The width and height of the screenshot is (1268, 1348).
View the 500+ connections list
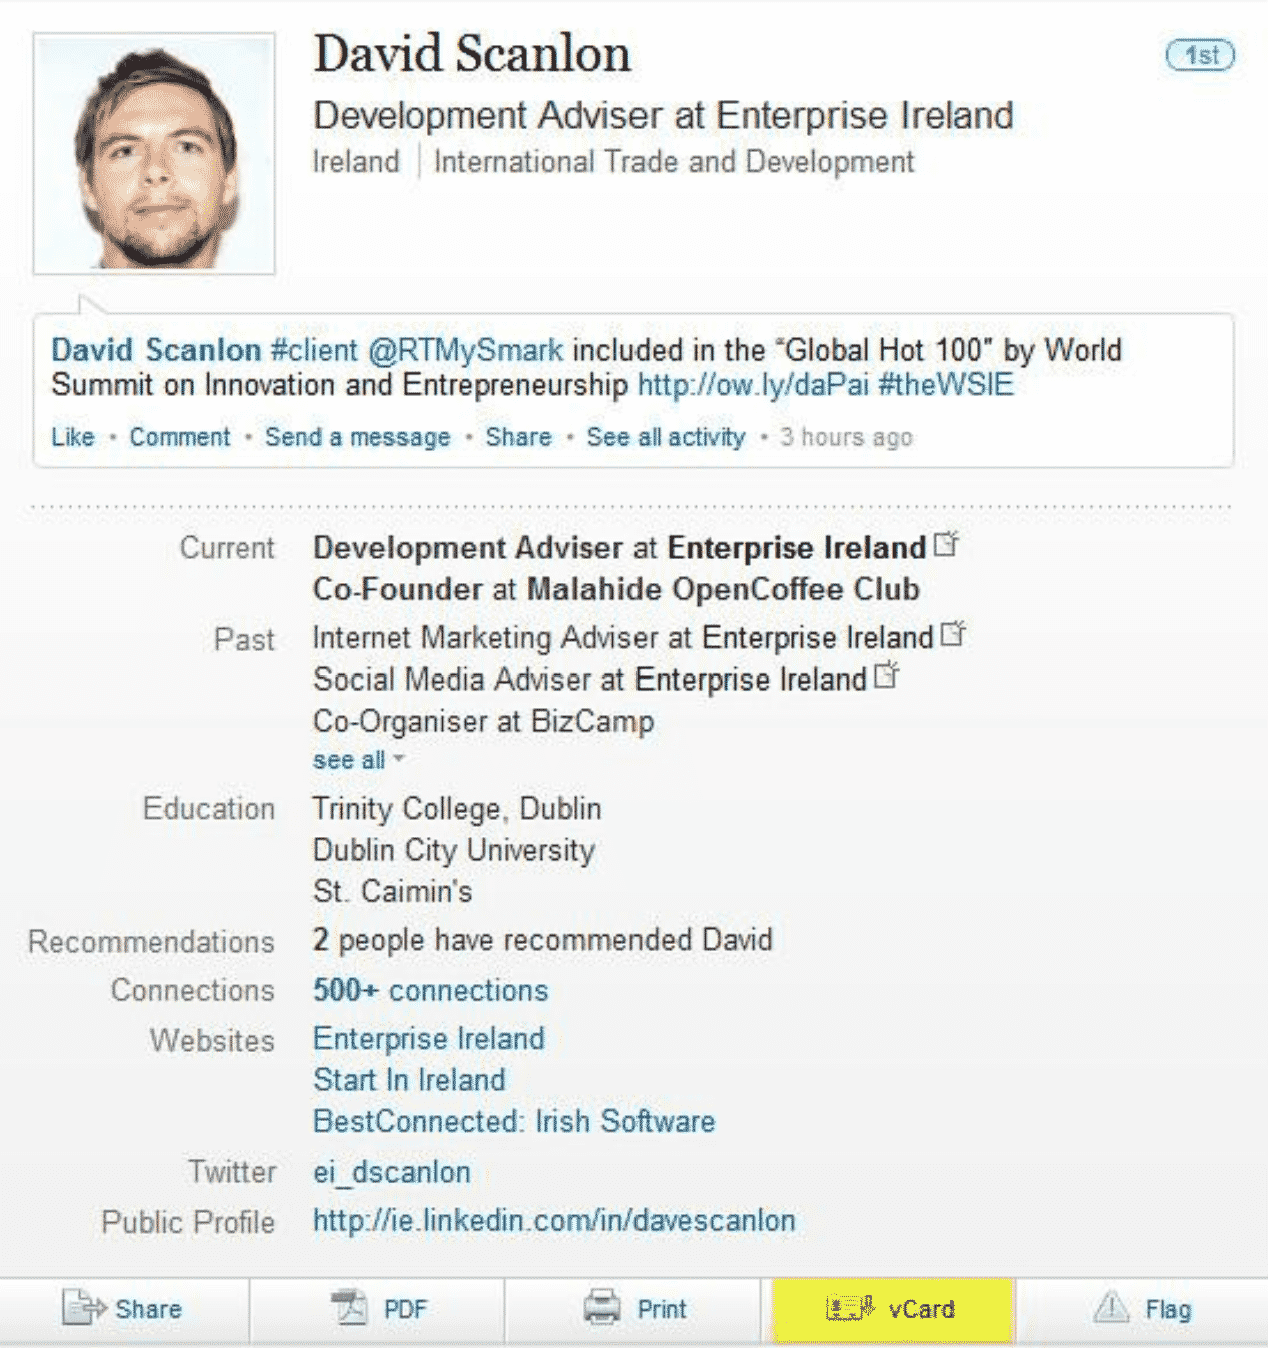click(x=430, y=990)
